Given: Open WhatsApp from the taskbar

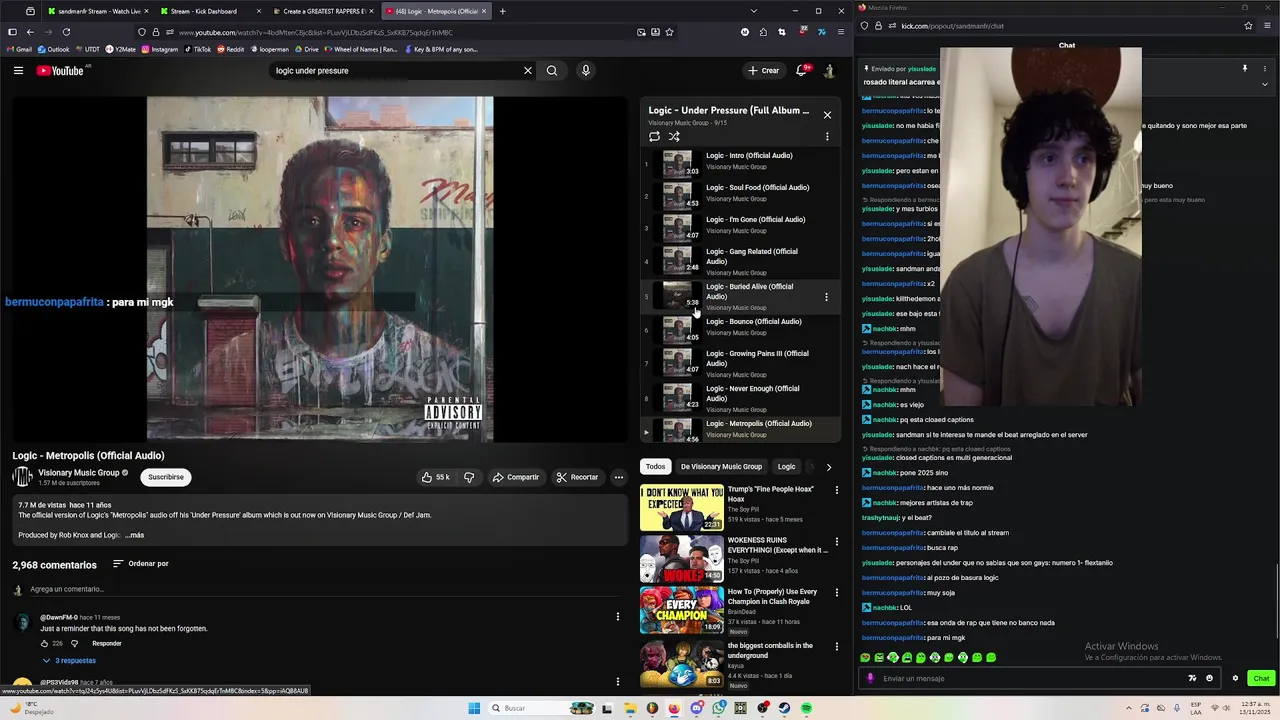Looking at the screenshot, I should click(x=719, y=708).
